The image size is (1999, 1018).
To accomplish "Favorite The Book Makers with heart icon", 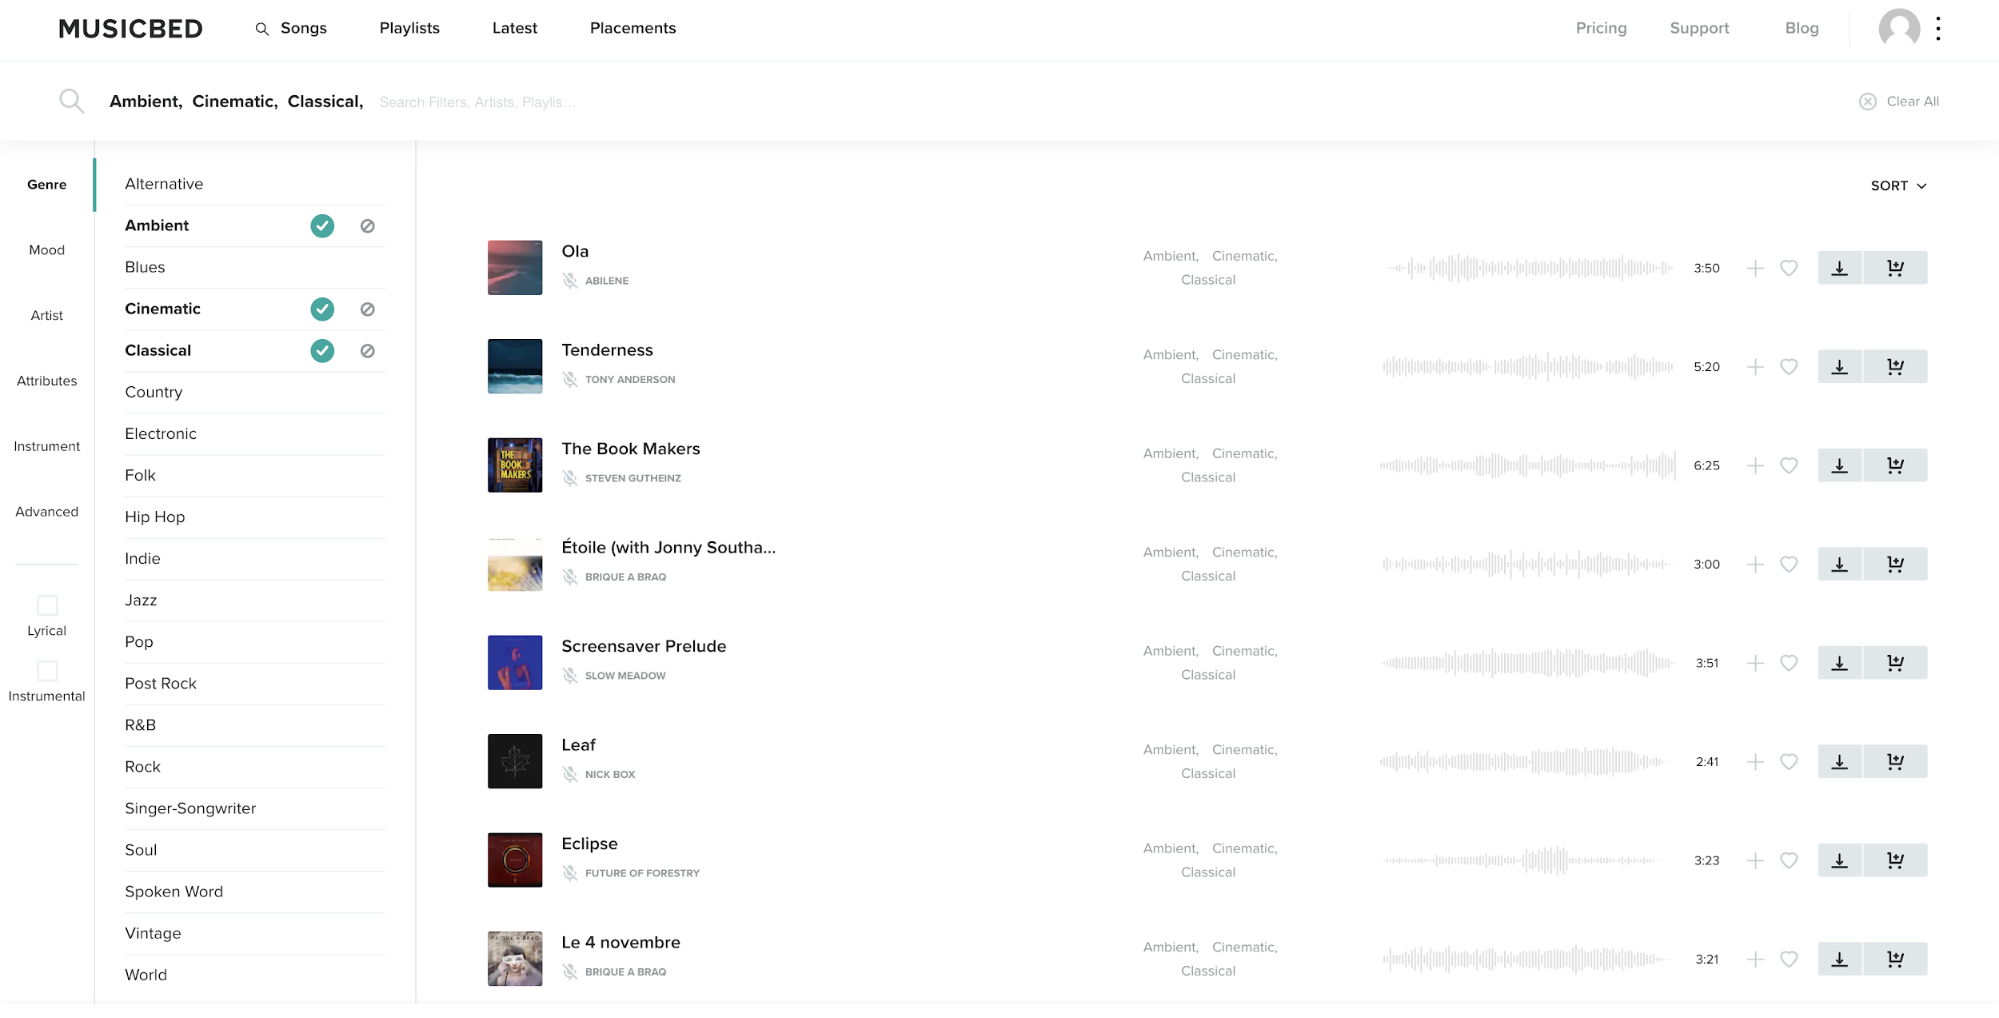I will 1789,466.
